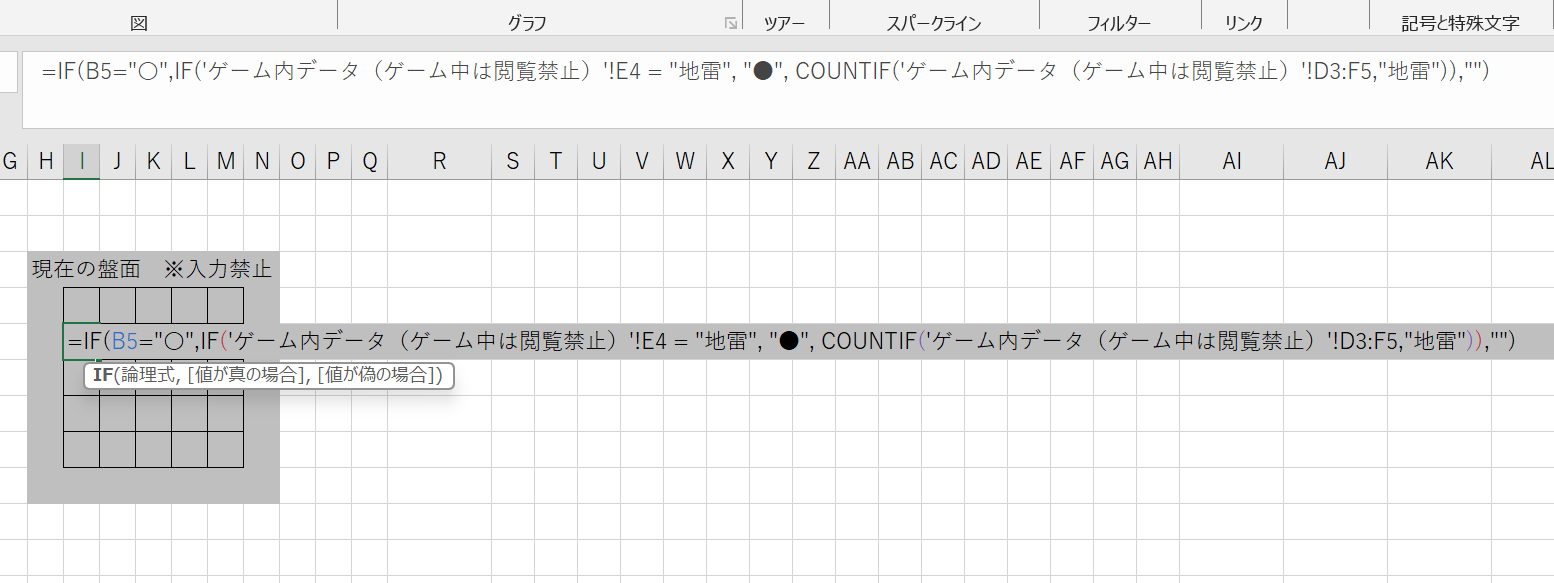Select the cell labeled 現在の盤面 ※入力禁止
The height and width of the screenshot is (583, 1554).
point(152,269)
